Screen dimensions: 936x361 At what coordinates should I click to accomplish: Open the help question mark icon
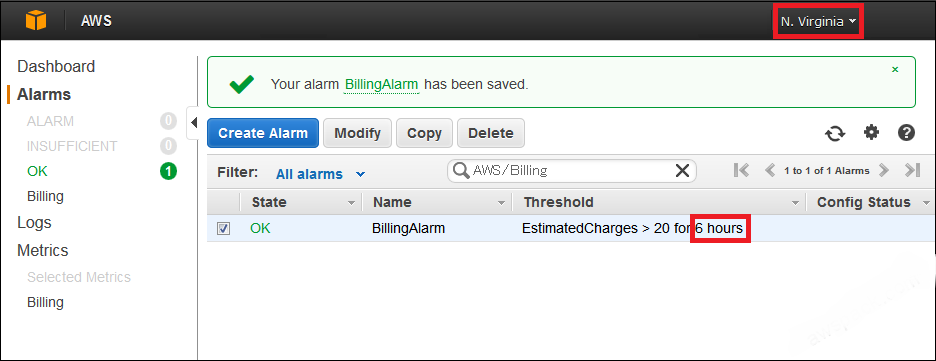coord(906,132)
